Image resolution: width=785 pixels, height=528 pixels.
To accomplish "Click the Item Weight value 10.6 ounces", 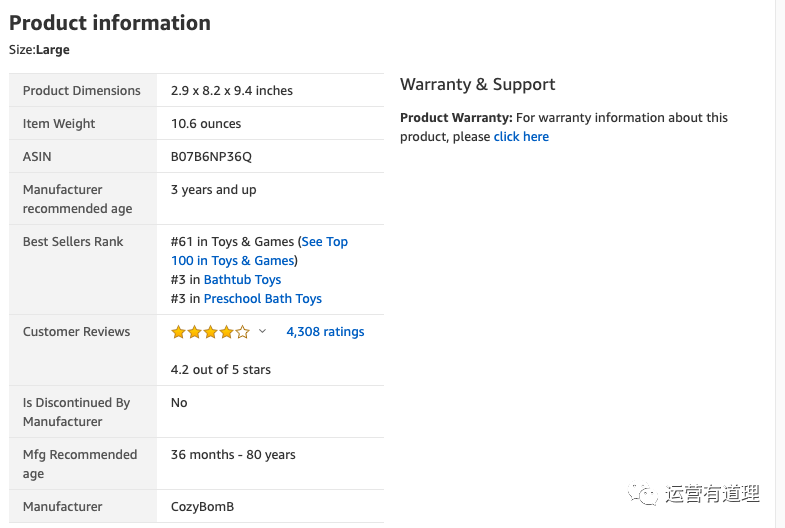I will [206, 124].
